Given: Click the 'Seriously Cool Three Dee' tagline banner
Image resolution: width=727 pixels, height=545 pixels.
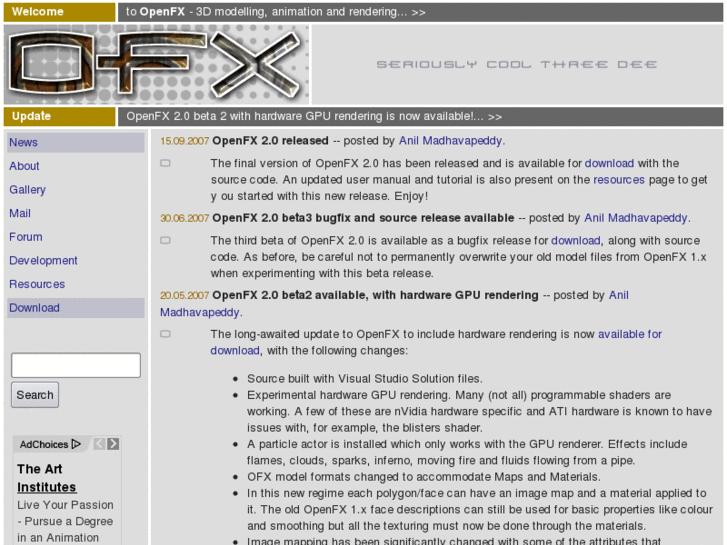Looking at the screenshot, I should (x=517, y=64).
